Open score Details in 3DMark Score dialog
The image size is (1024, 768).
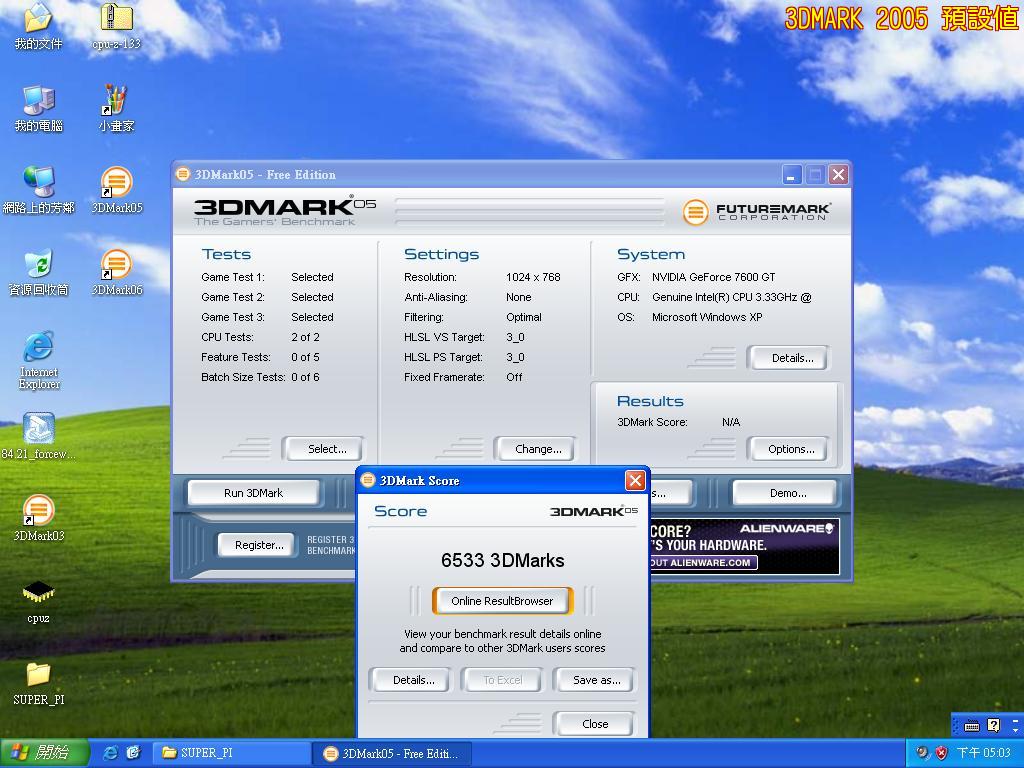click(413, 680)
